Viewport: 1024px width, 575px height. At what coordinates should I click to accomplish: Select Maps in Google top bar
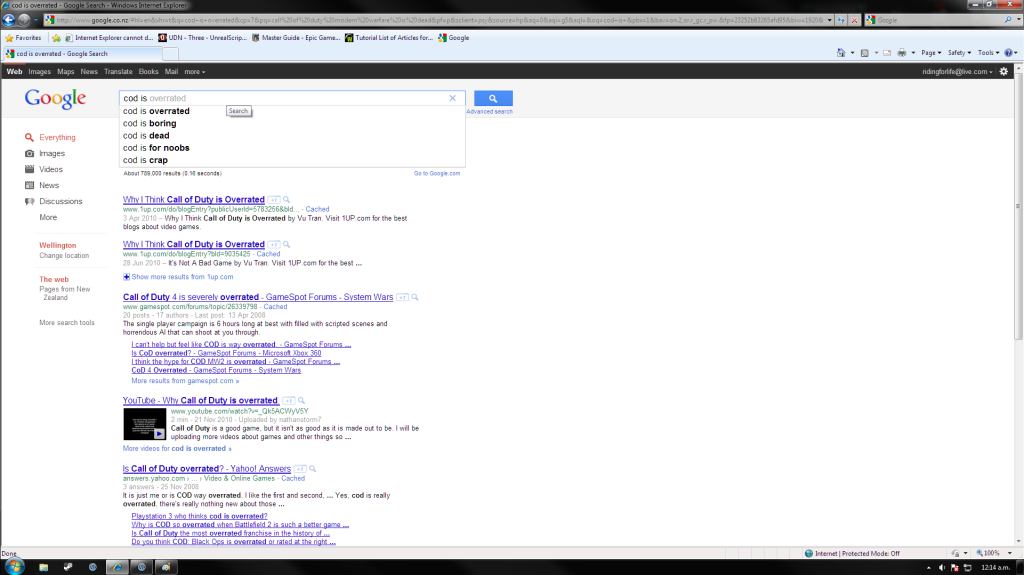click(x=65, y=72)
